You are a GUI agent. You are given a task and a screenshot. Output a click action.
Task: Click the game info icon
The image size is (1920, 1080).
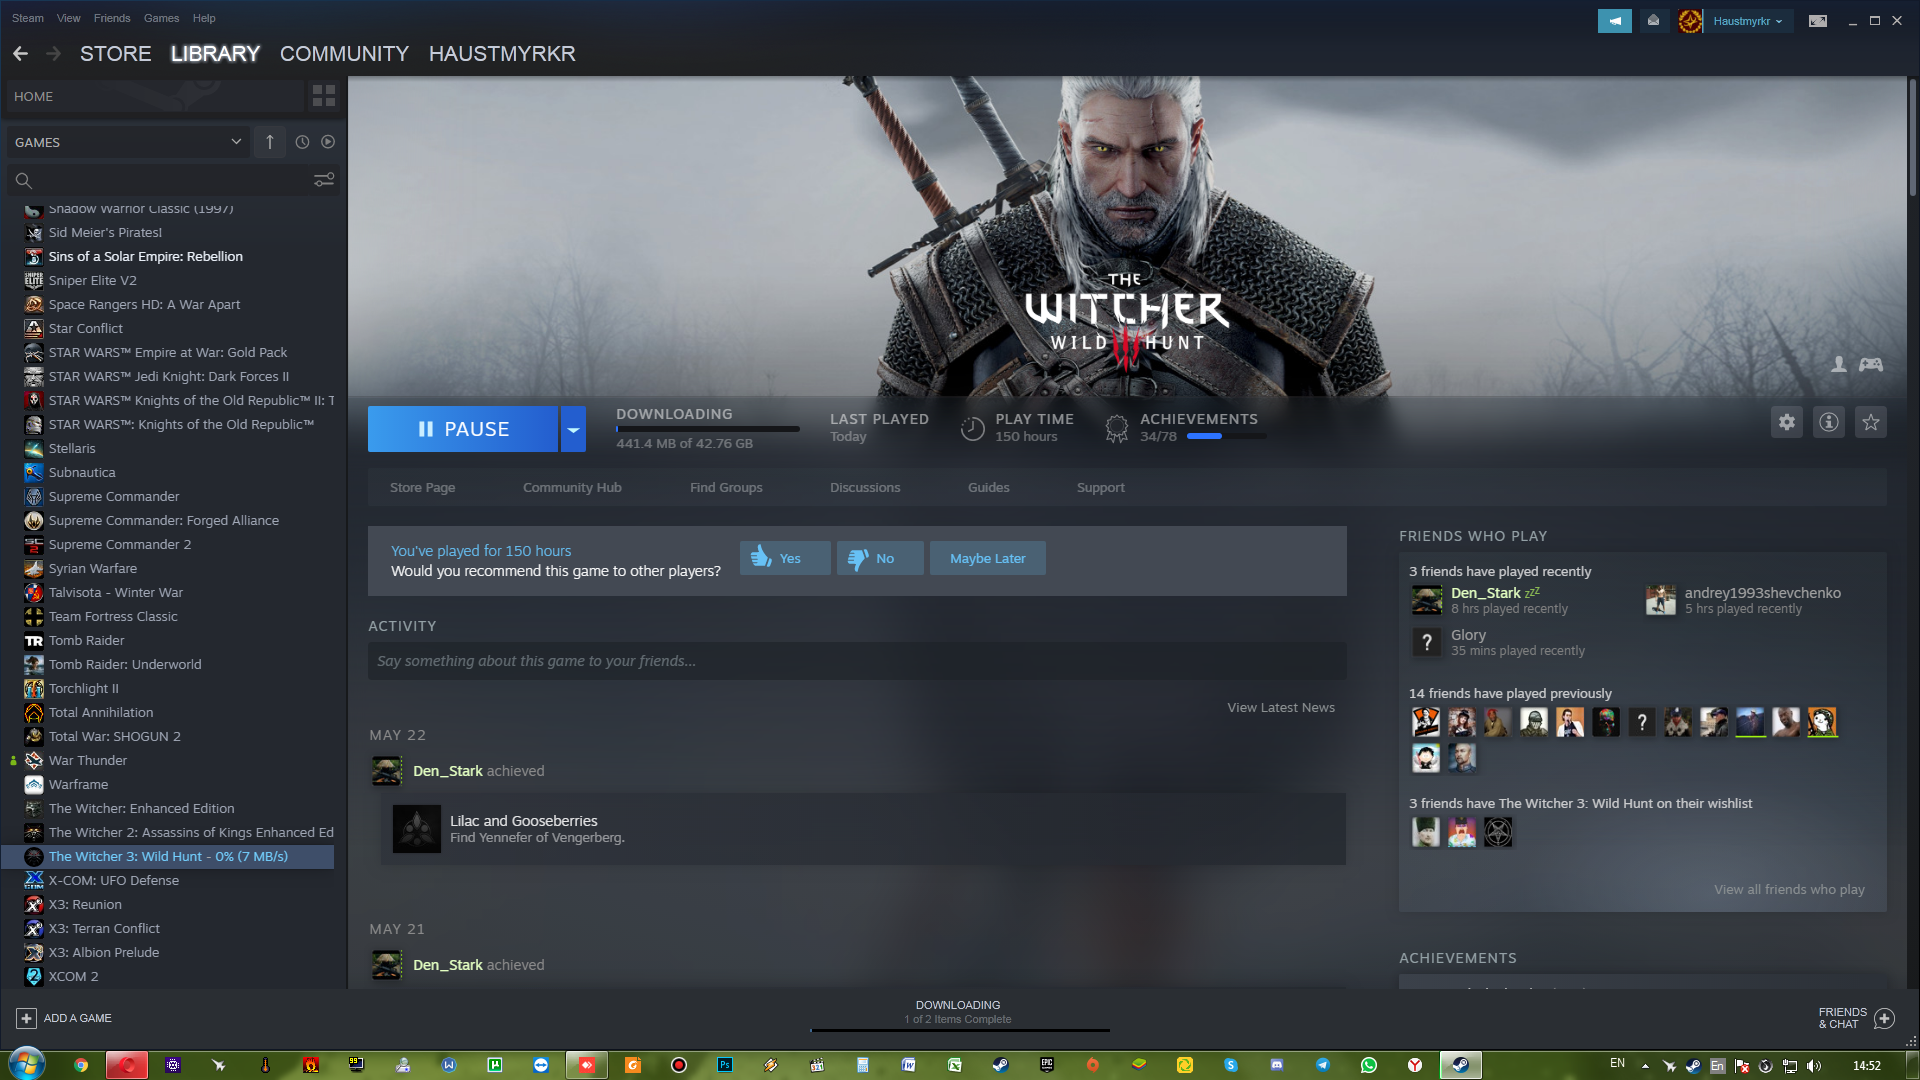(1828, 422)
